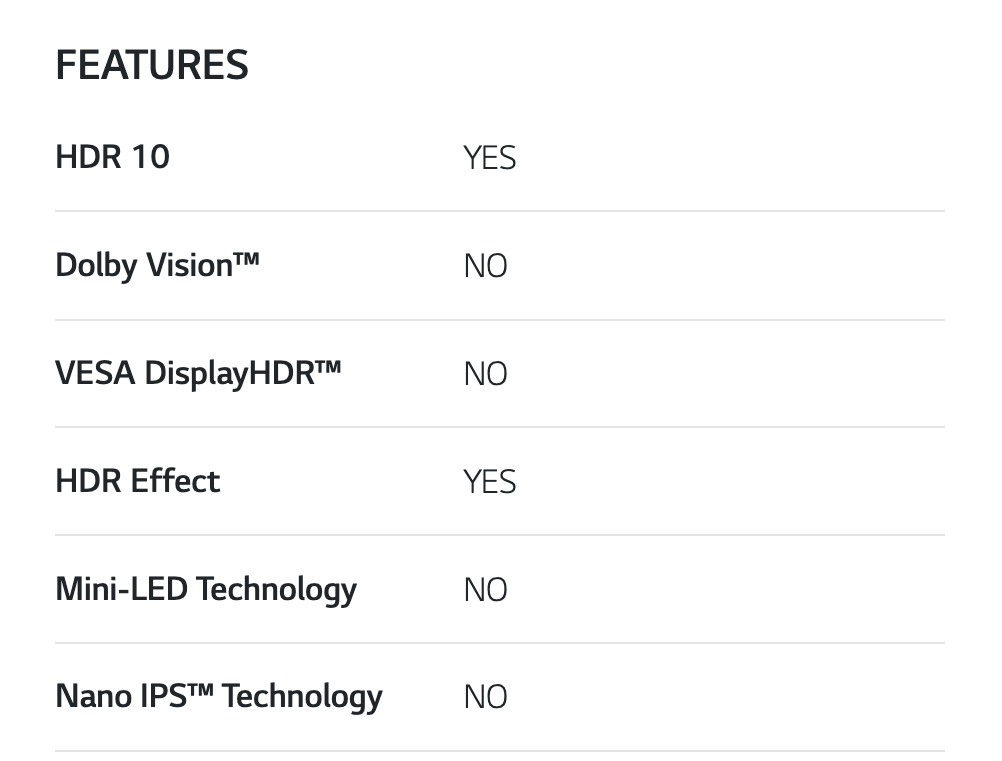The image size is (1002, 761).
Task: Click the NO value for VESA DisplayHDR
Action: (x=485, y=374)
